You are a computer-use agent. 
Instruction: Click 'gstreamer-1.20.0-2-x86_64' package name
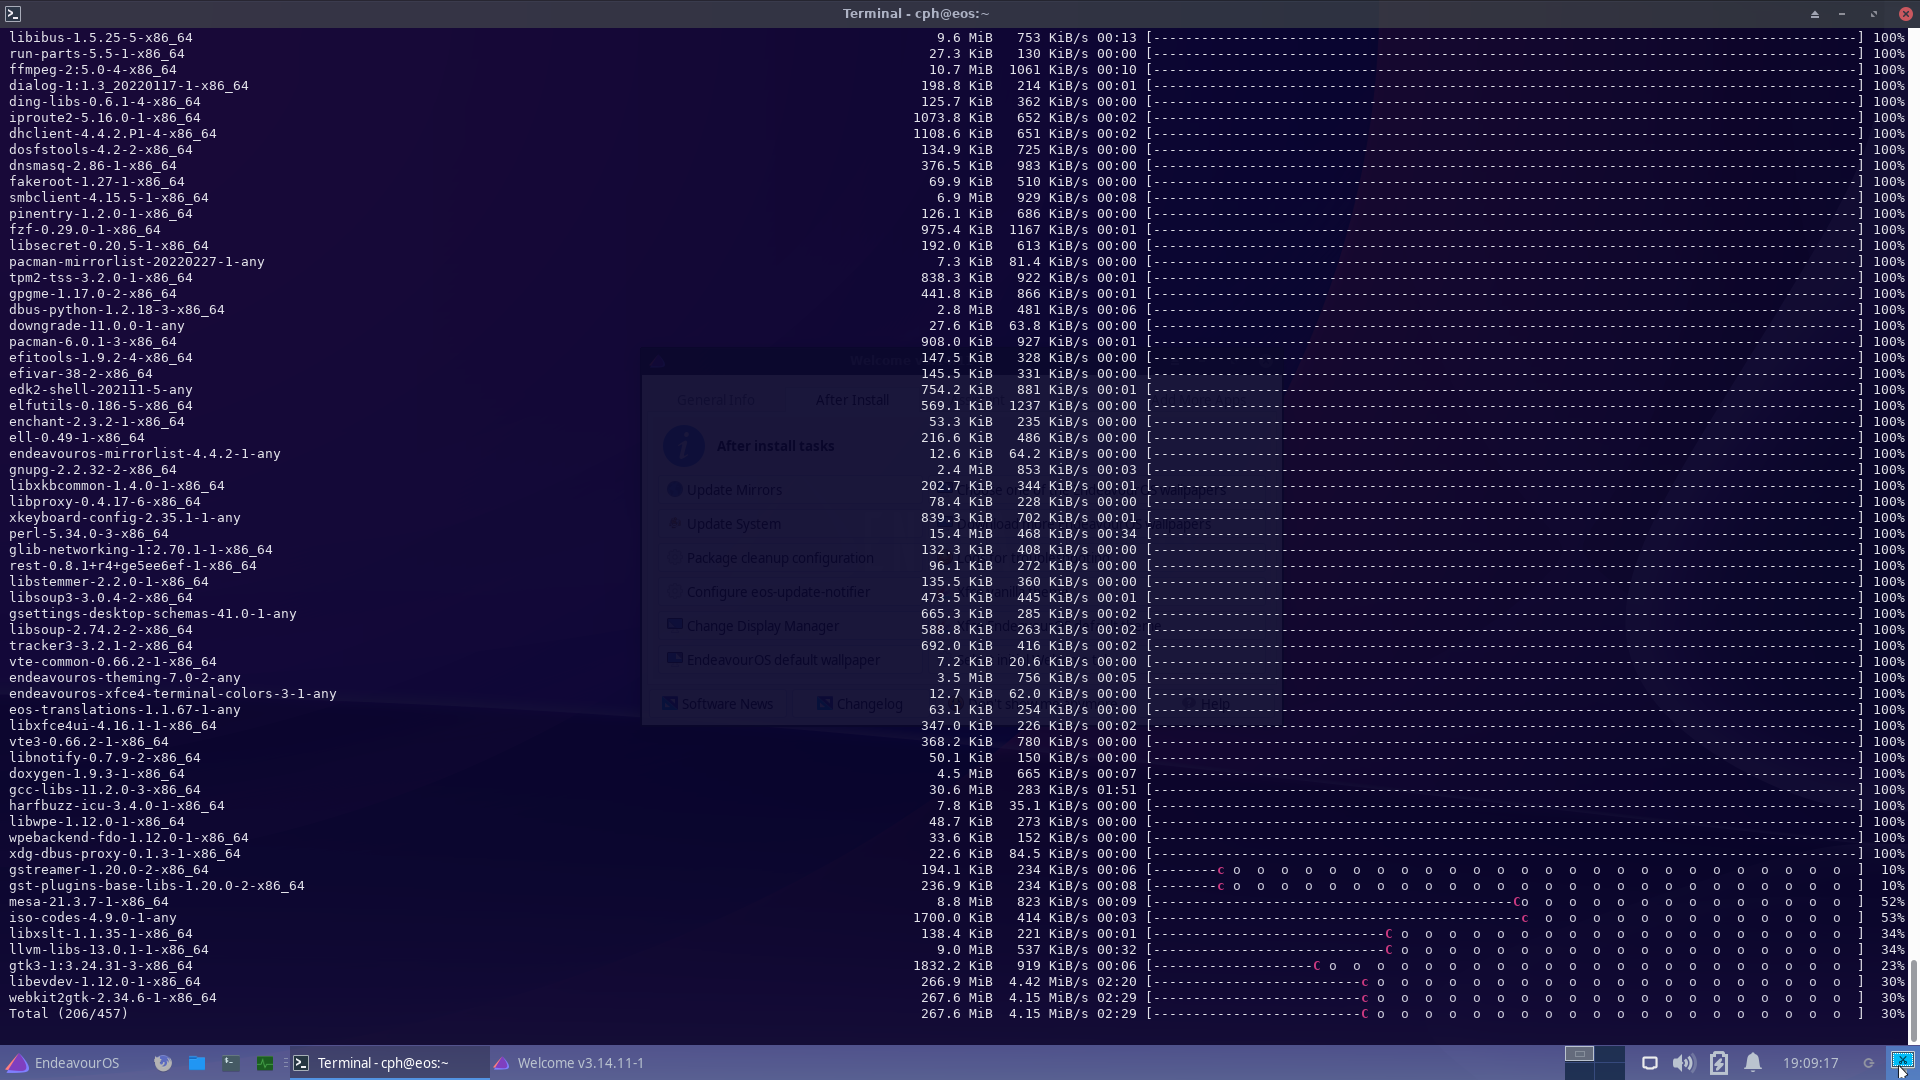coord(108,870)
